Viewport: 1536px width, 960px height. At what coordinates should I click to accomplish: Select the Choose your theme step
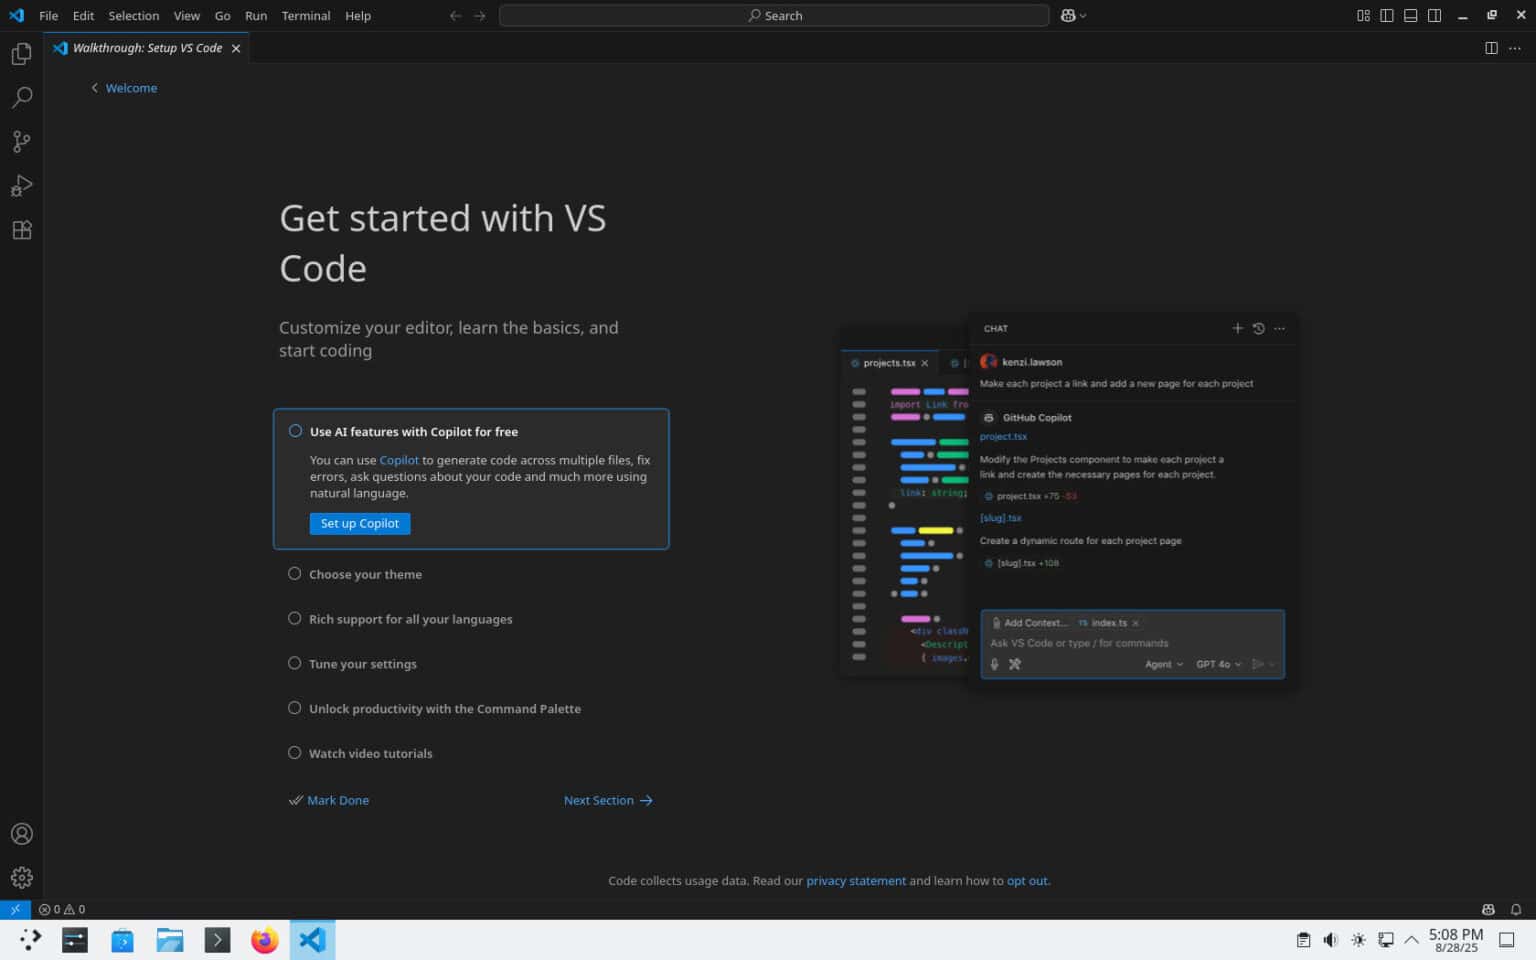tap(365, 574)
